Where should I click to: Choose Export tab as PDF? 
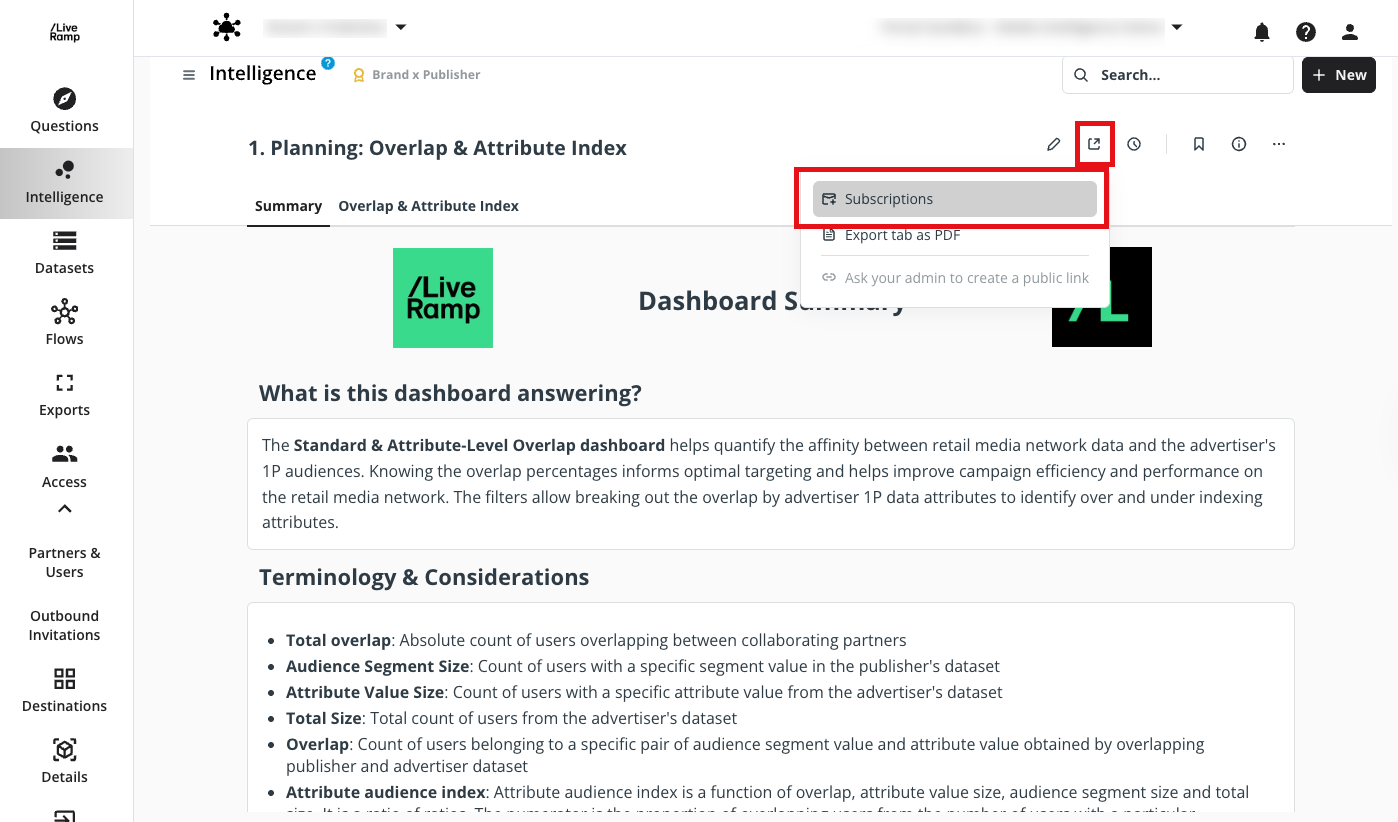click(x=902, y=234)
